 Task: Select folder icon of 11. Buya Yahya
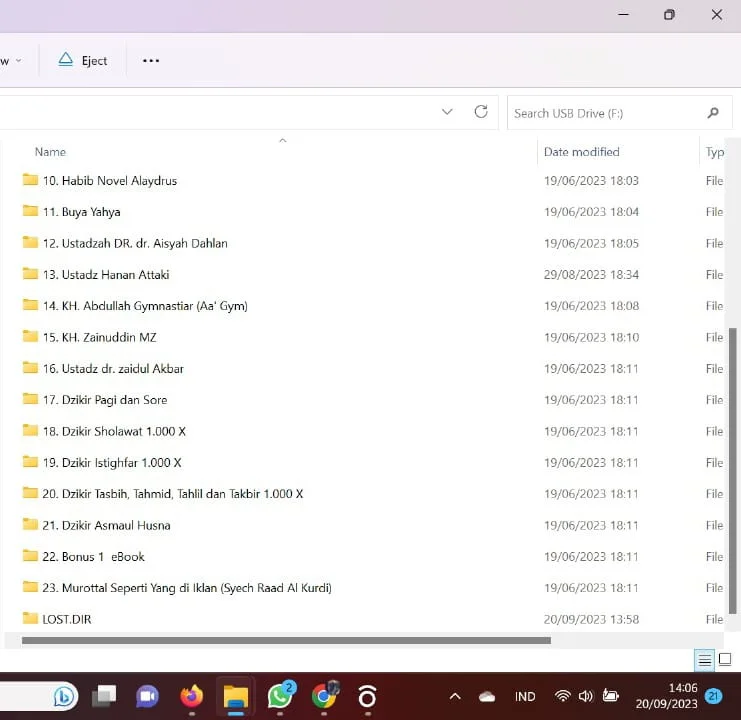pyautogui.click(x=30, y=211)
